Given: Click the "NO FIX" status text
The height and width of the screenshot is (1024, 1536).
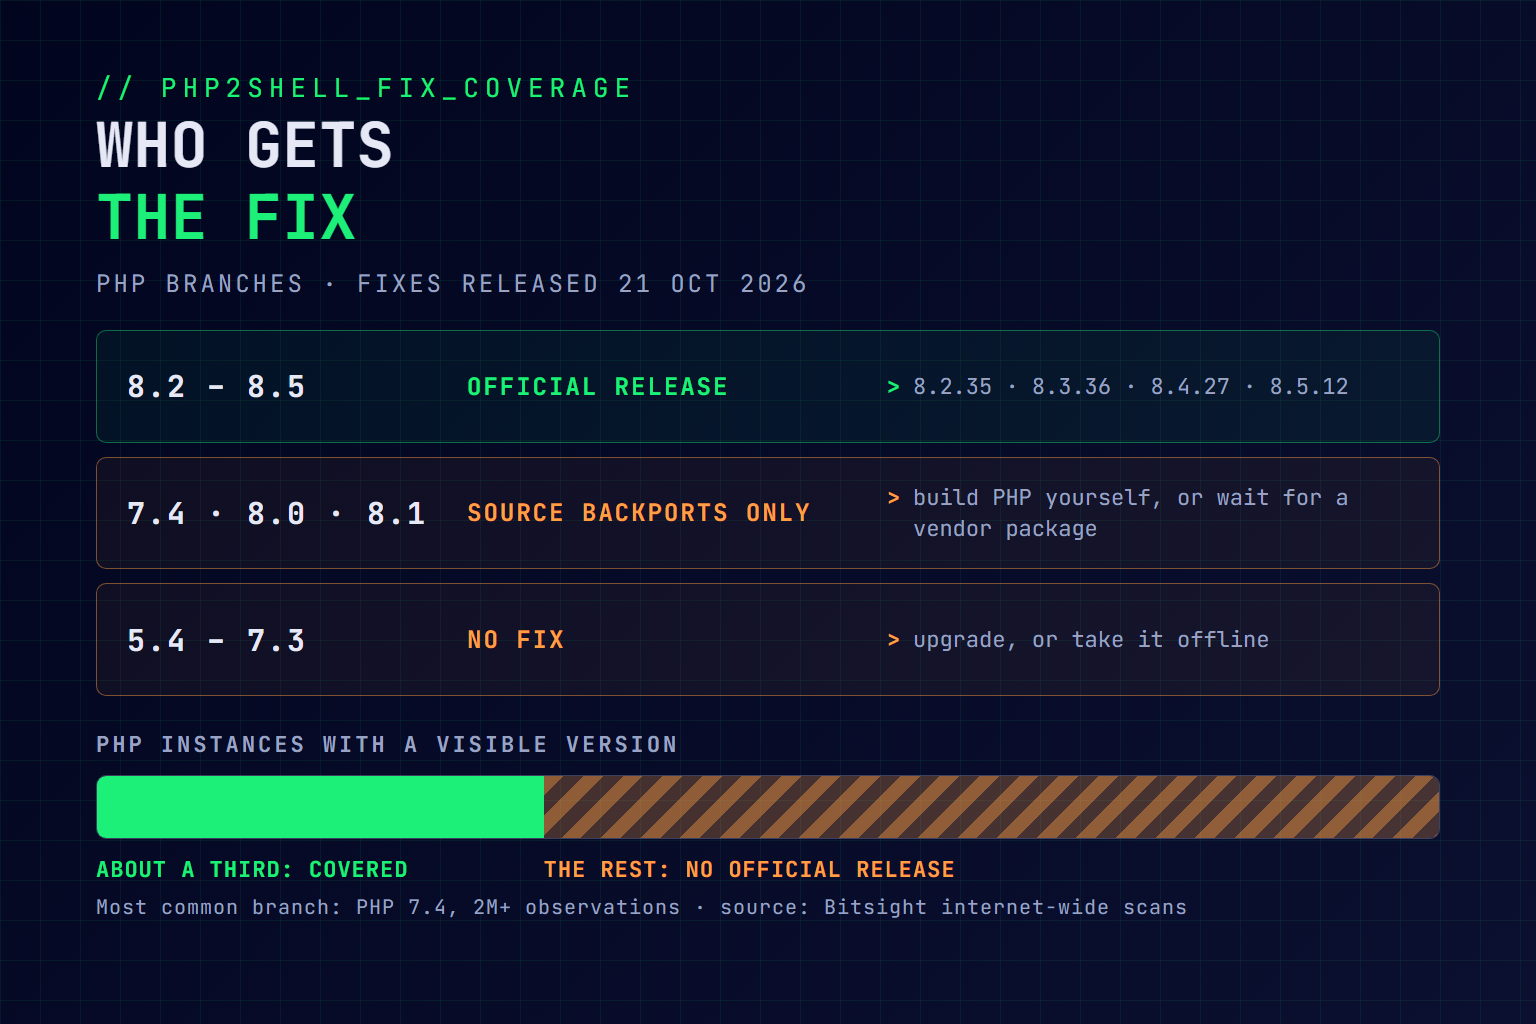Looking at the screenshot, I should click(515, 640).
